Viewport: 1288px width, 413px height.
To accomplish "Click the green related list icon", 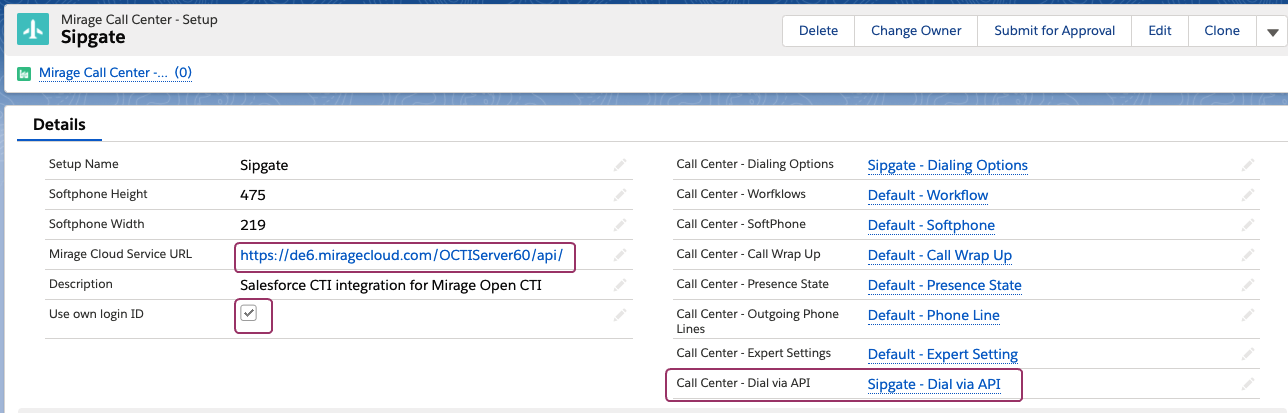I will click(24, 73).
